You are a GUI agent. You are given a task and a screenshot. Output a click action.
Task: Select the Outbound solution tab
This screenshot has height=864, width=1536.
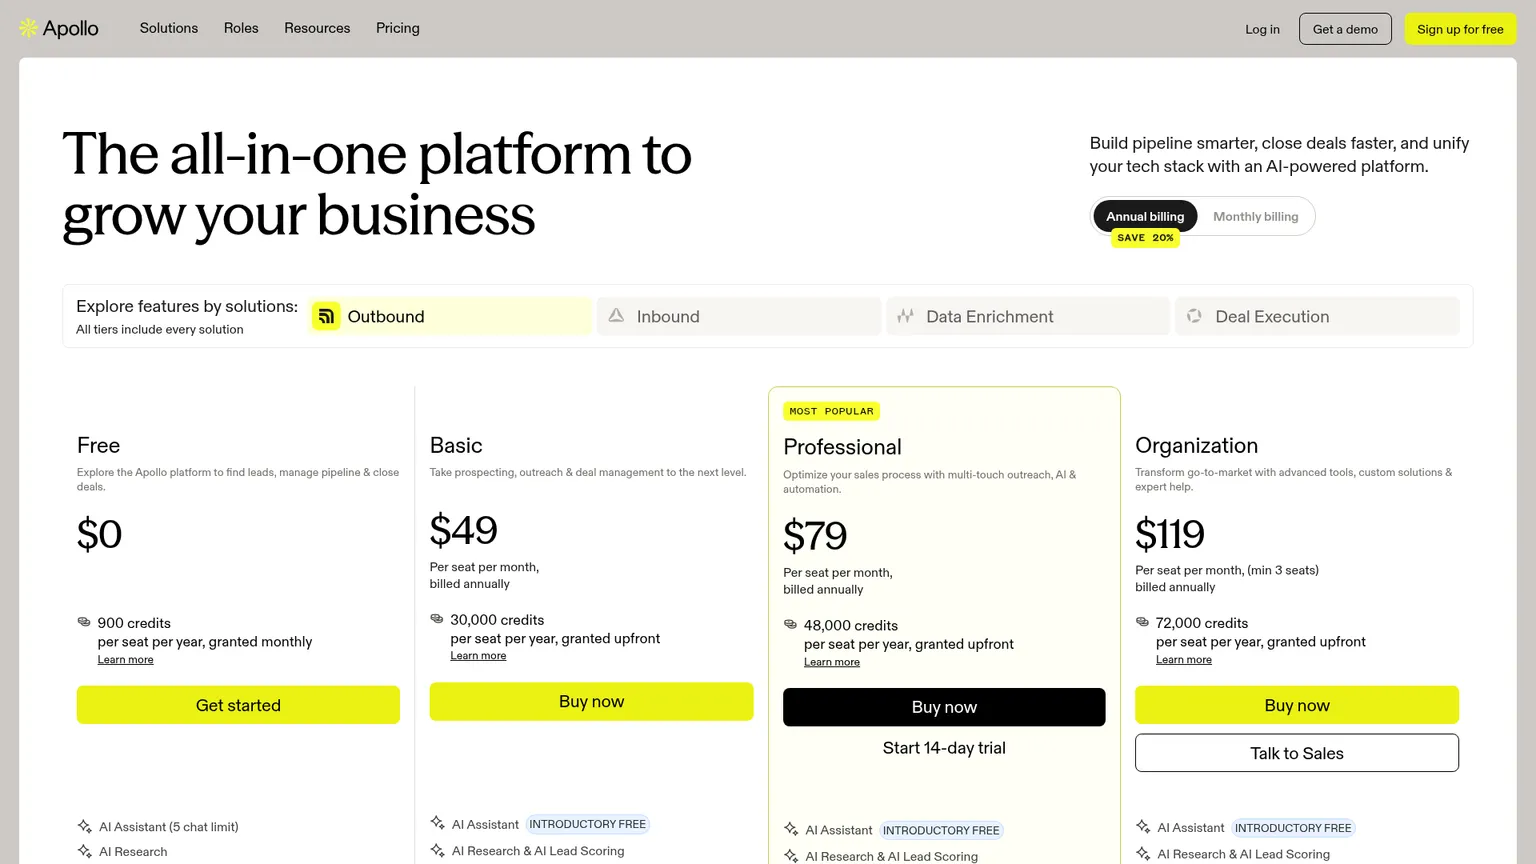[x=450, y=316]
